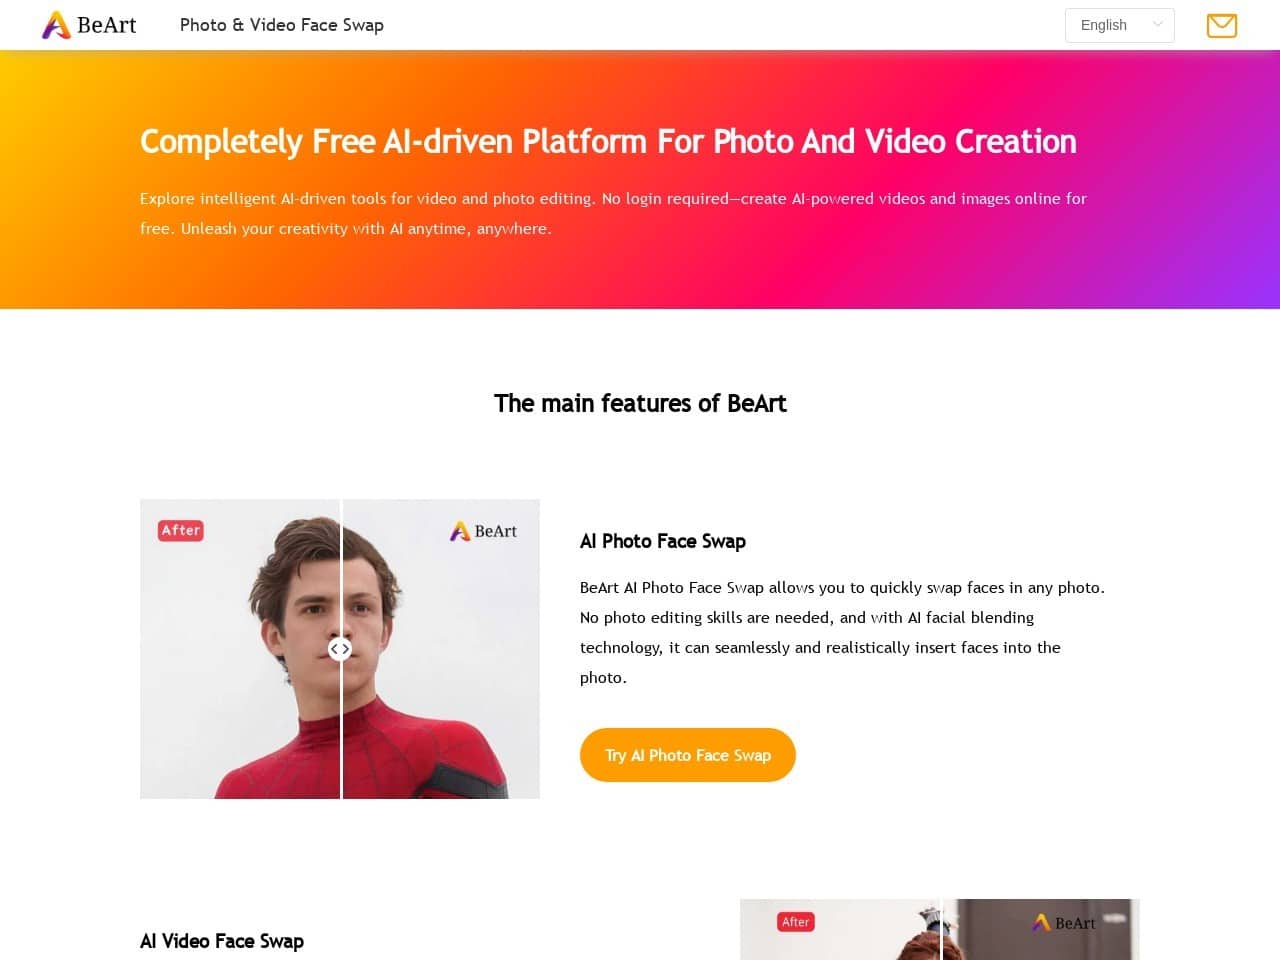1280x960 pixels.
Task: Click the AI Photo Face Swap description text
Action: point(842,632)
